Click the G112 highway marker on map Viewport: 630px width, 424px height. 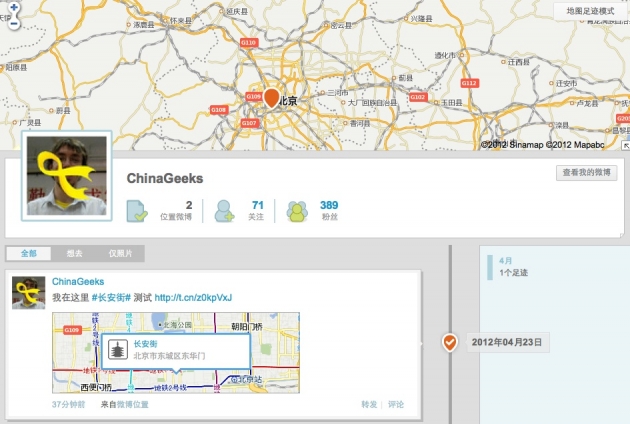pyautogui.click(x=469, y=83)
